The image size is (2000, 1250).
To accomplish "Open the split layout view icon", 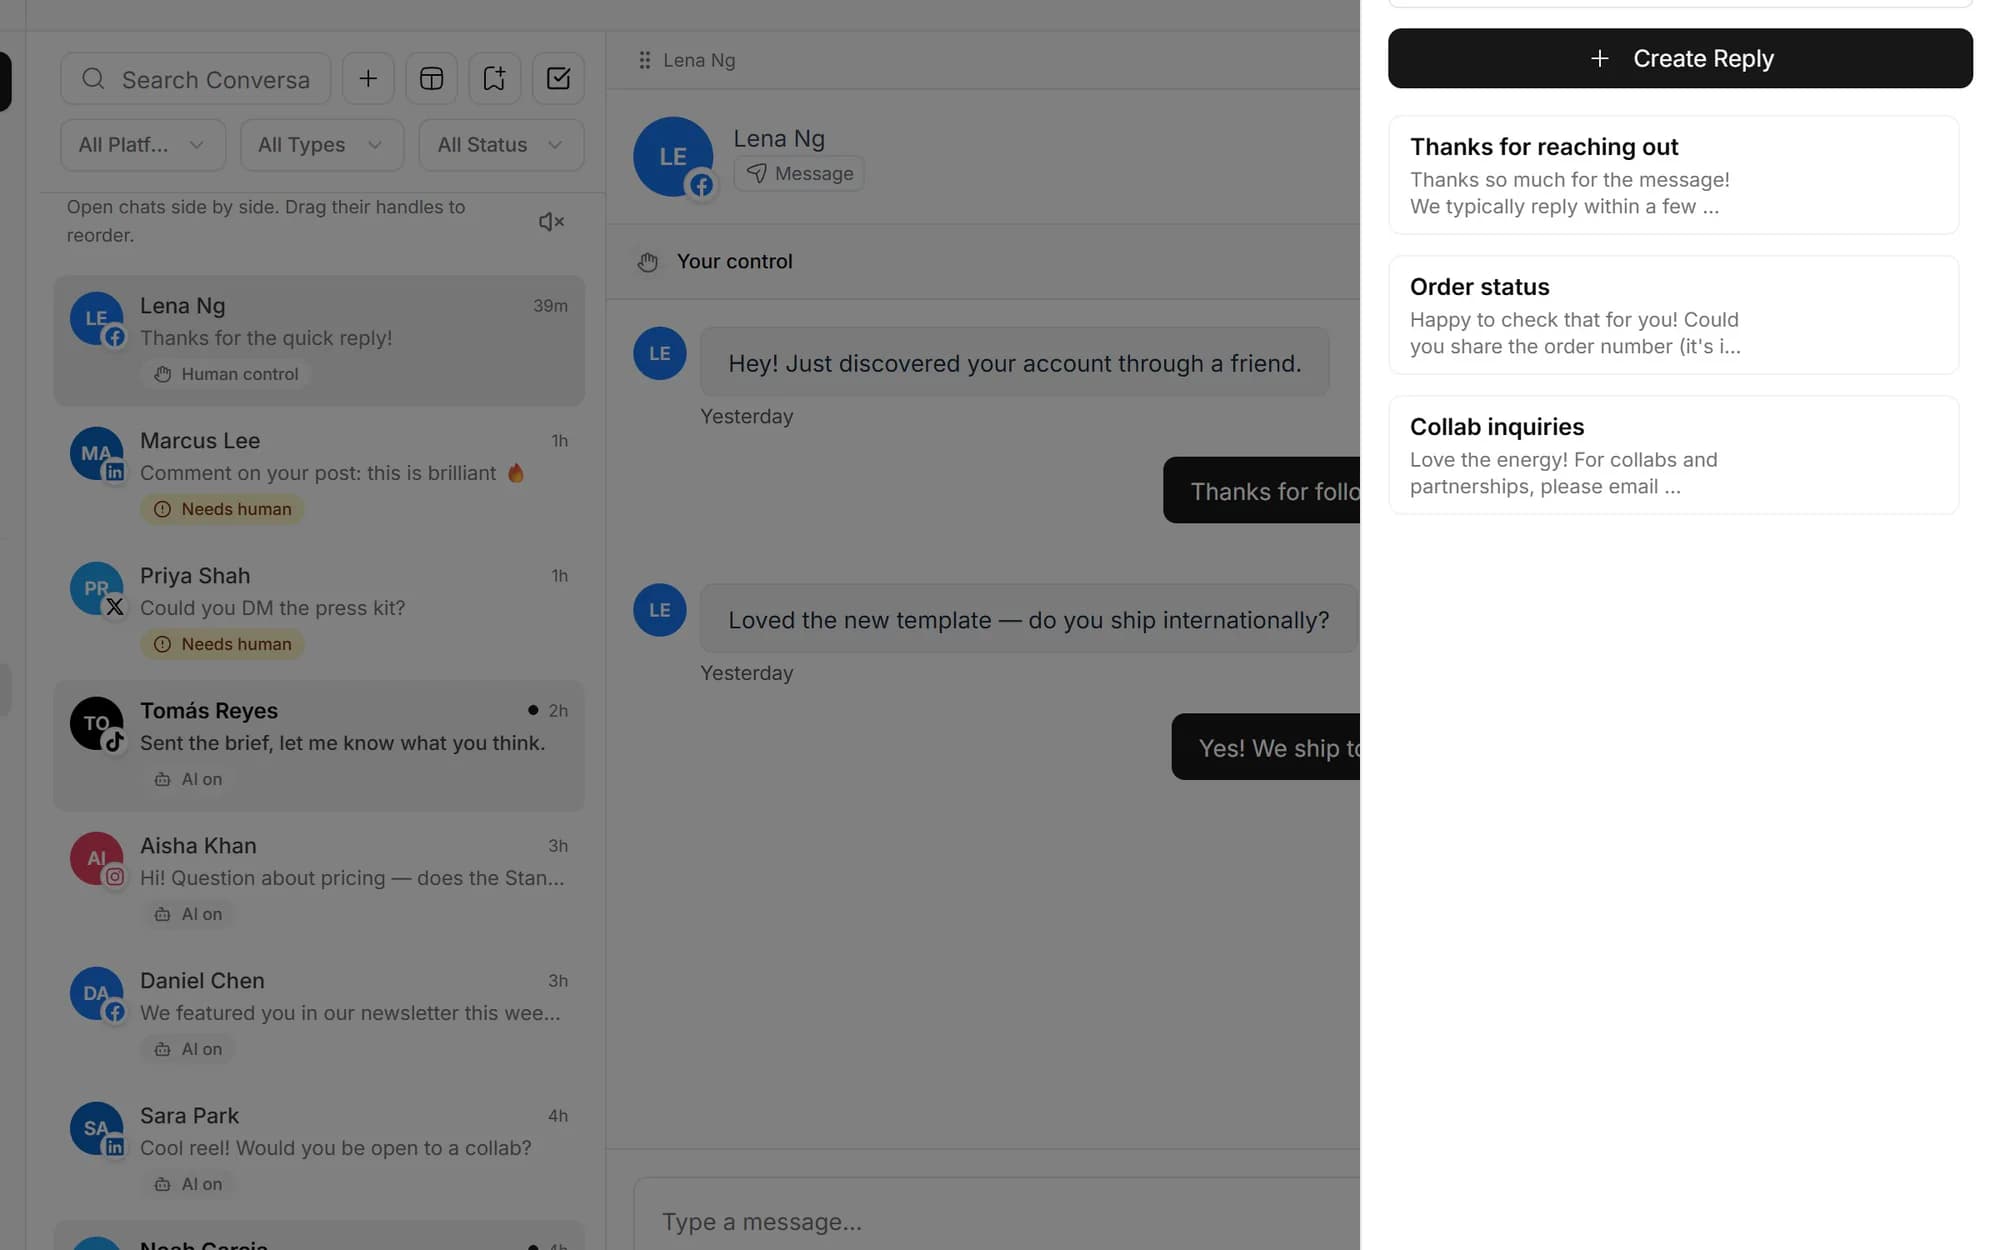I will tap(431, 78).
